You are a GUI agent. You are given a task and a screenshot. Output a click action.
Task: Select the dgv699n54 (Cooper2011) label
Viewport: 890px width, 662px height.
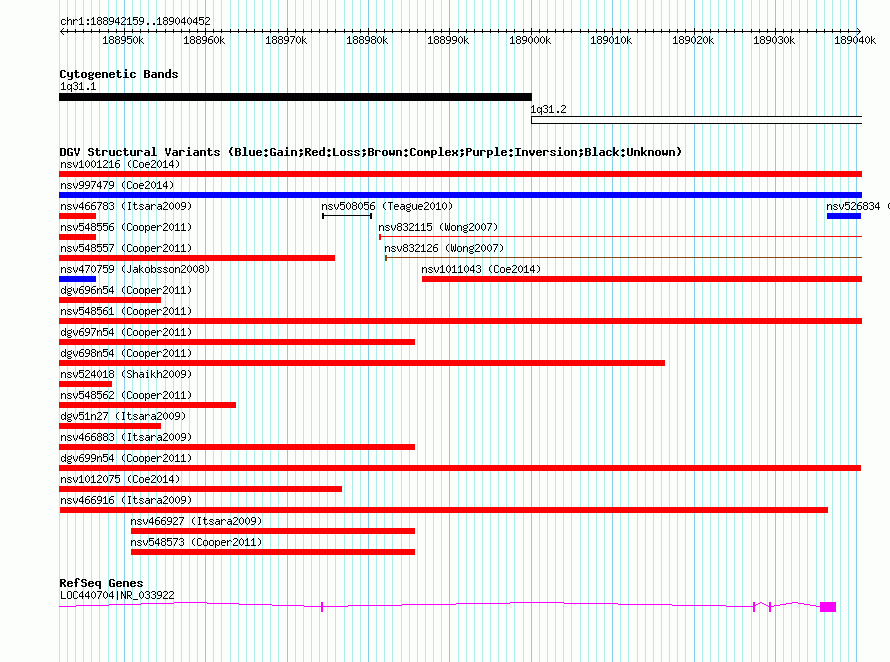coord(126,459)
